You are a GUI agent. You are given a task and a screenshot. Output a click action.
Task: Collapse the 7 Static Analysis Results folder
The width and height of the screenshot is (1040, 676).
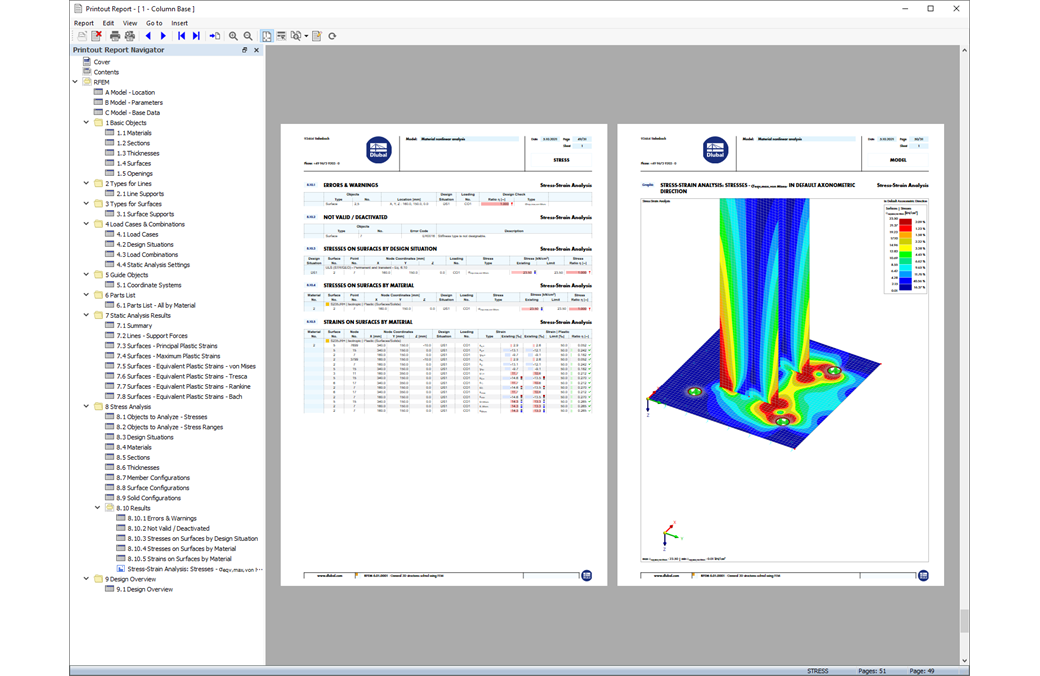click(86, 315)
